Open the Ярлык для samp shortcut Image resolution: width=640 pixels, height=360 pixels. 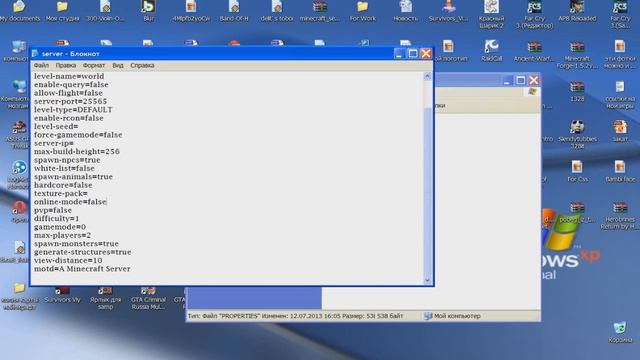pyautogui.click(x=105, y=298)
